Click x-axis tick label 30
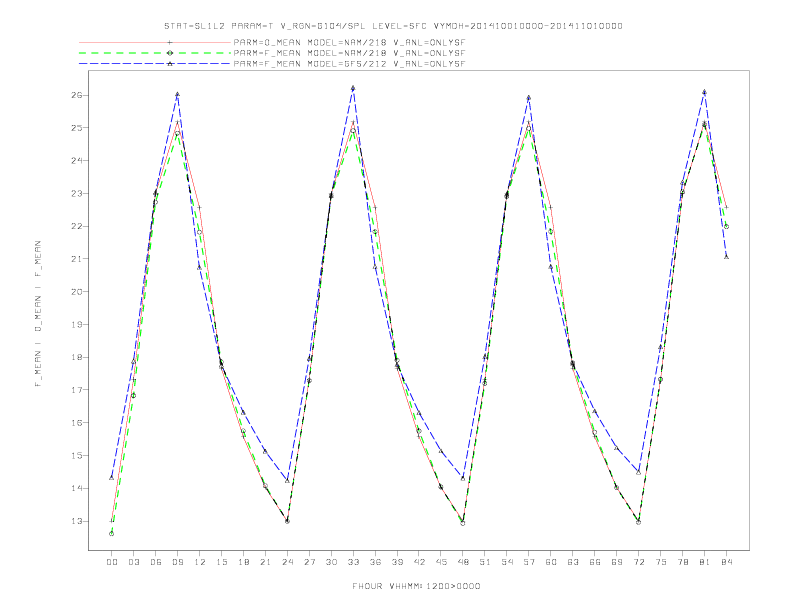Viewport: 792px width, 612px height. [331, 562]
